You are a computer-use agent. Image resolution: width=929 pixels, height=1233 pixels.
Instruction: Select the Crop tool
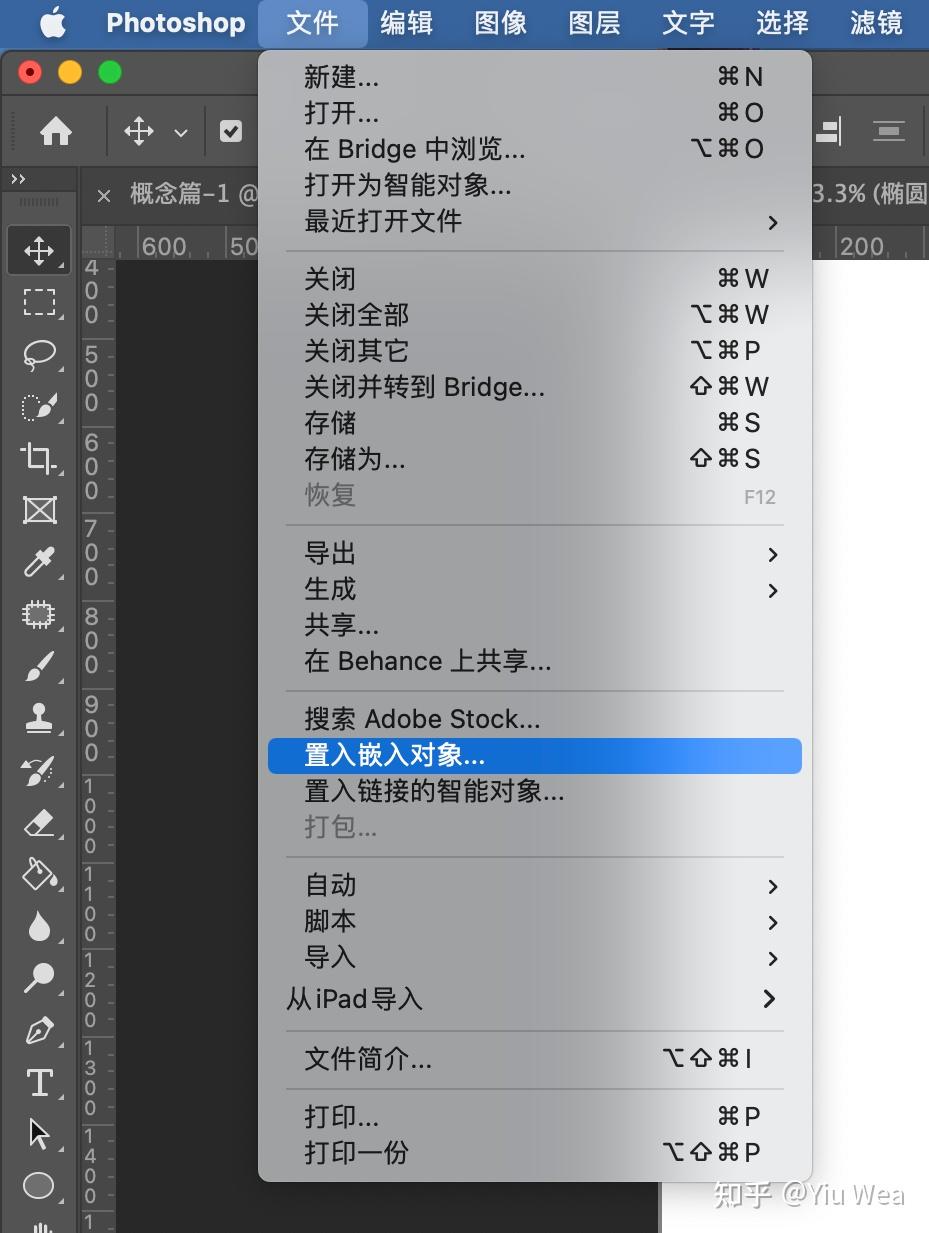[x=39, y=458]
